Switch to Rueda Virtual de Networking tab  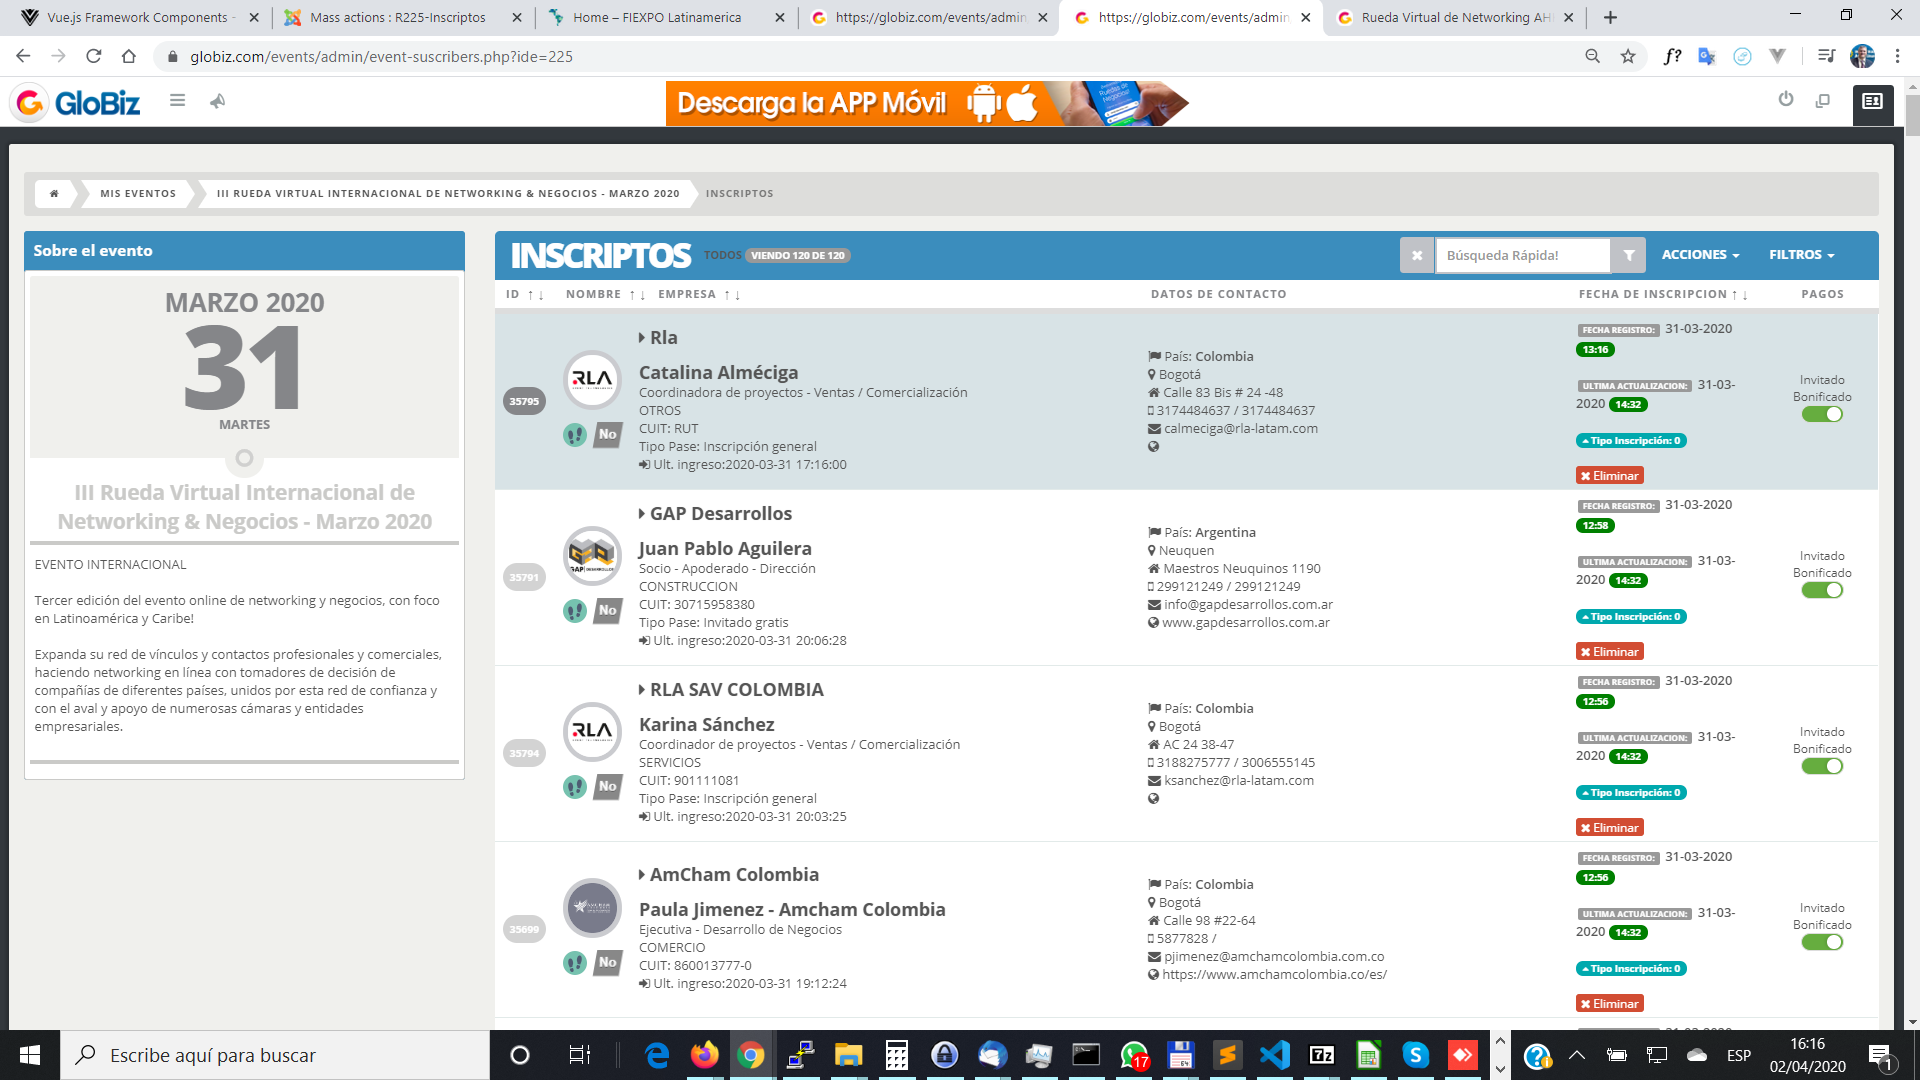click(x=1455, y=17)
